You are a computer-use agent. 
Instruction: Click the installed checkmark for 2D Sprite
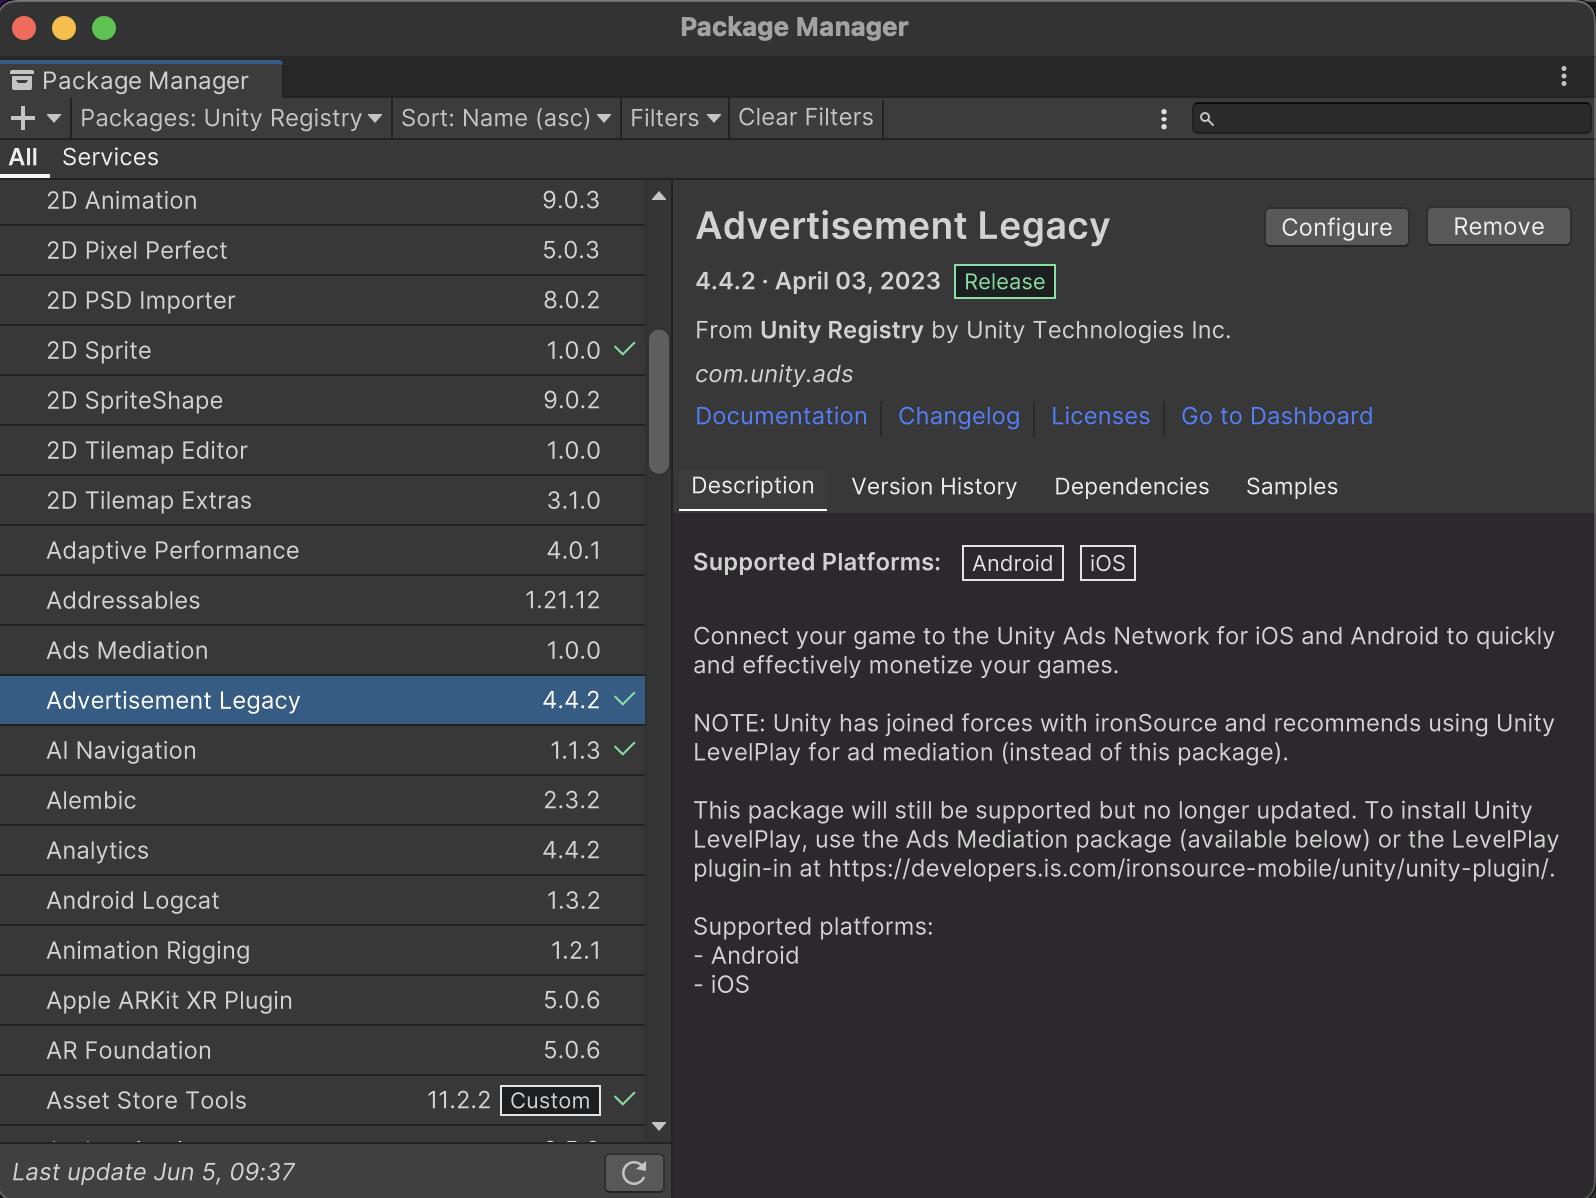625,349
